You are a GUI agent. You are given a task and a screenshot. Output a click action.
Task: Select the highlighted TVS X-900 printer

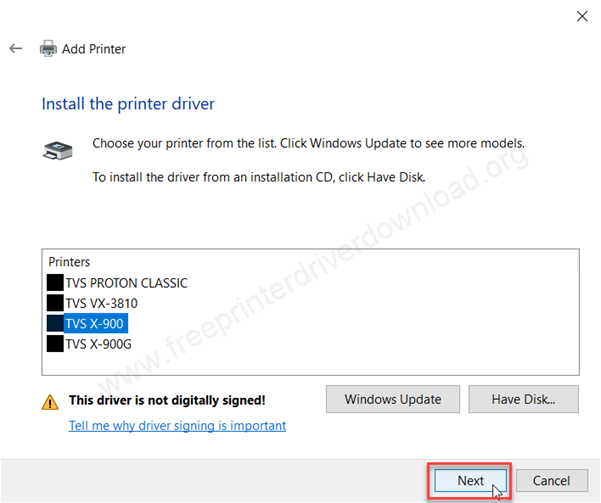(x=96, y=323)
